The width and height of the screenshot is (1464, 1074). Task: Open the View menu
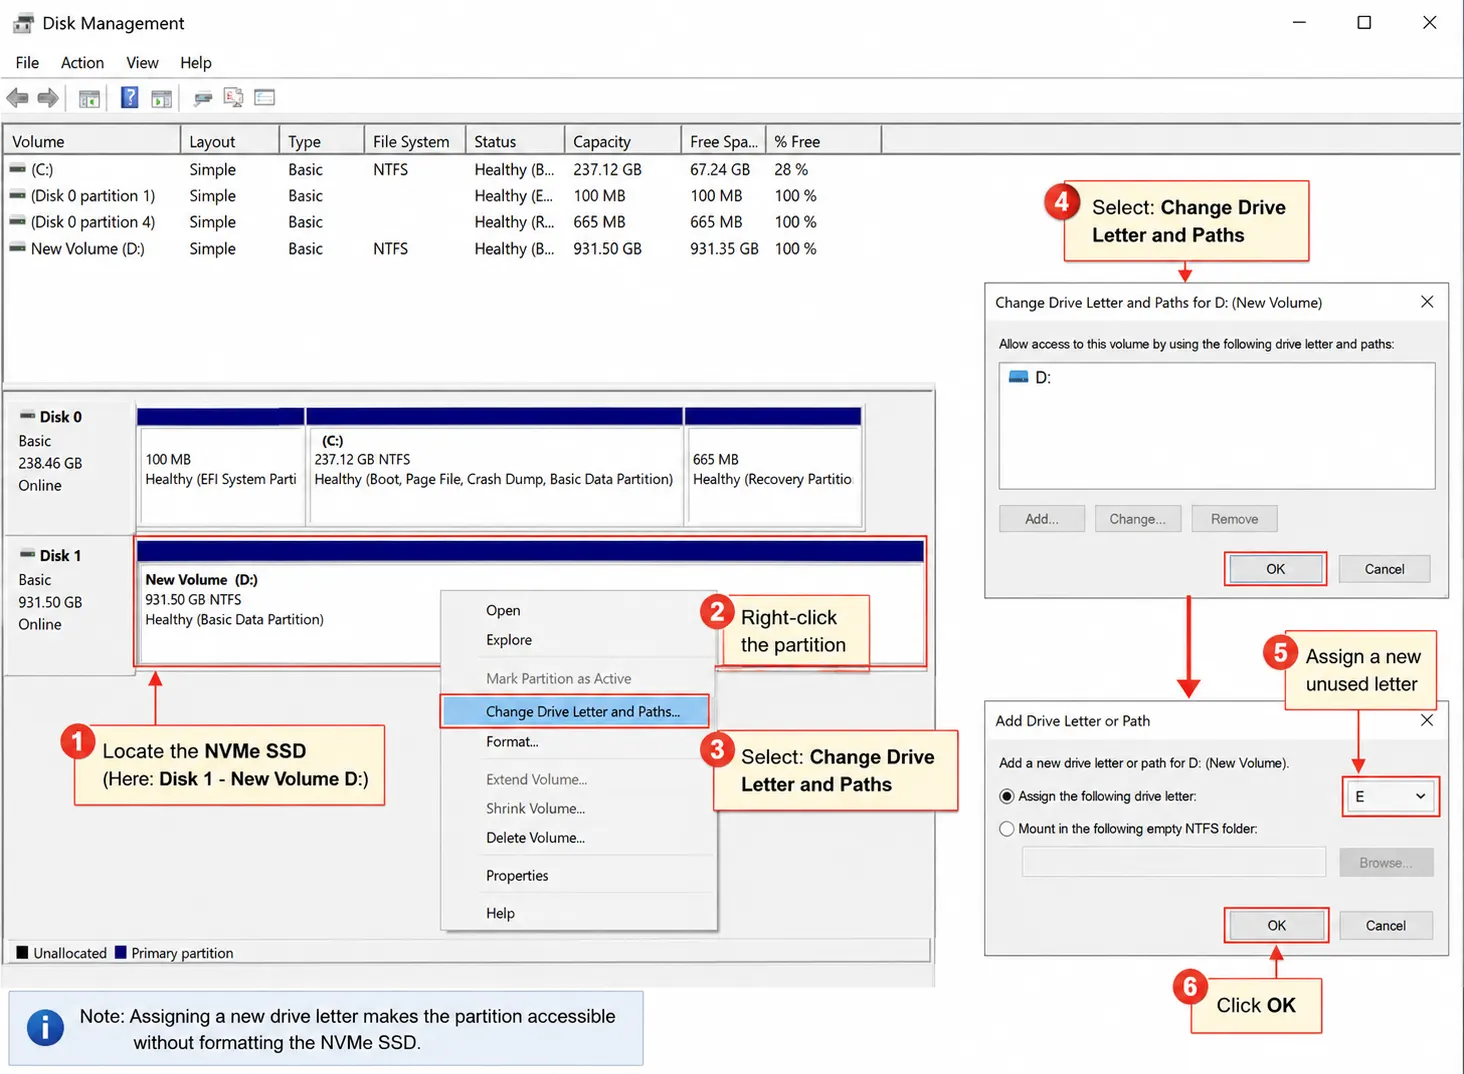pyautogui.click(x=142, y=62)
